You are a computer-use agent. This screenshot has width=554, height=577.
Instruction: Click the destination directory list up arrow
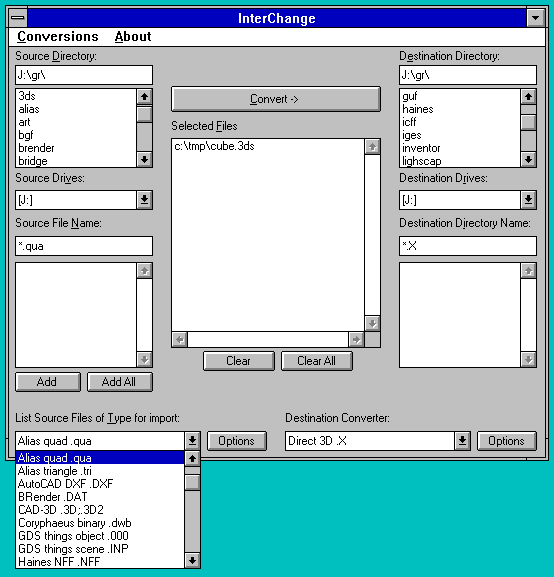point(528,97)
